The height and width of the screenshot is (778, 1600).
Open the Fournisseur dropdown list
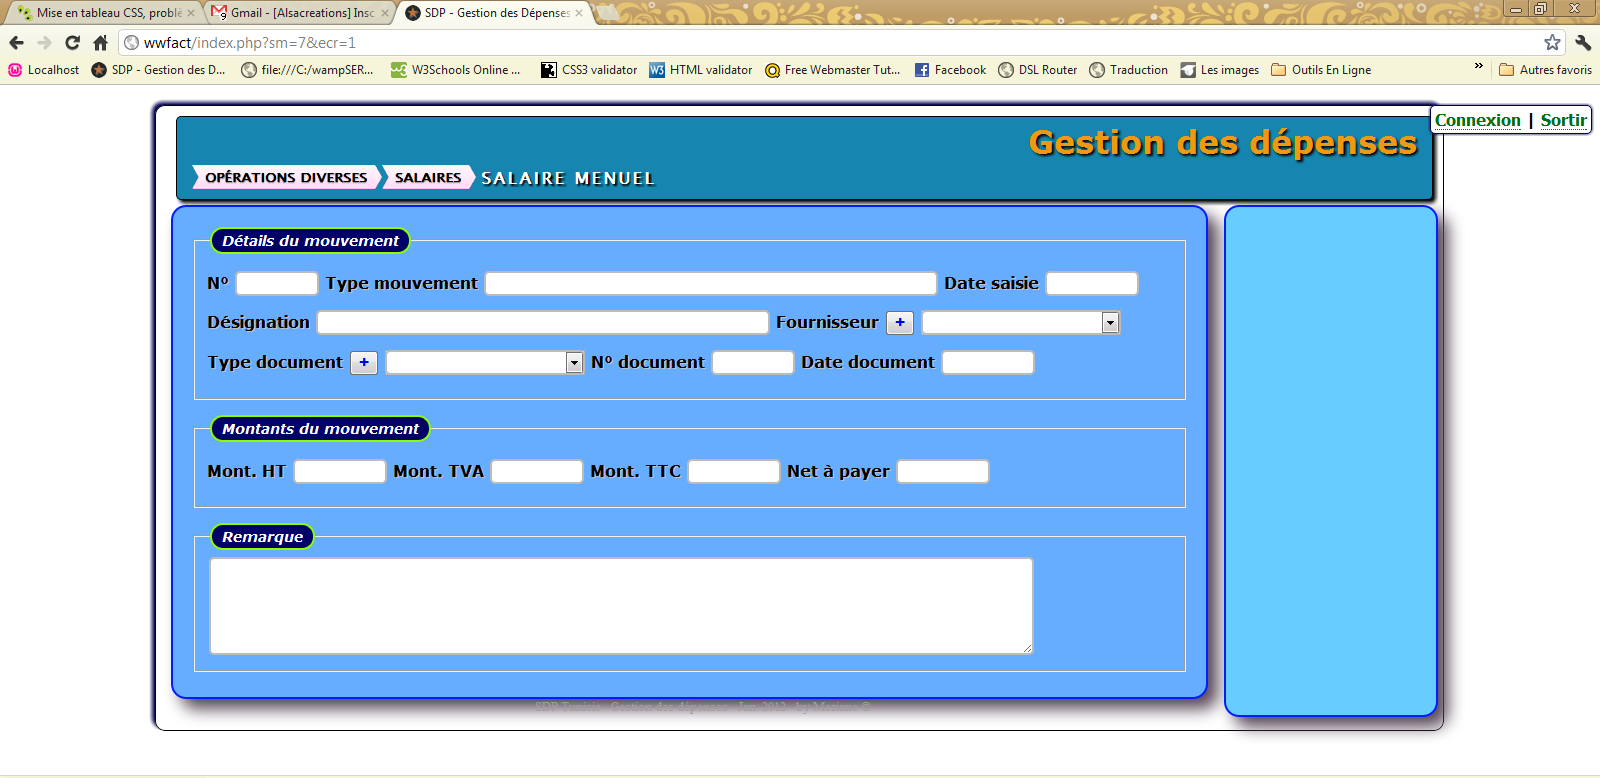tap(1021, 322)
